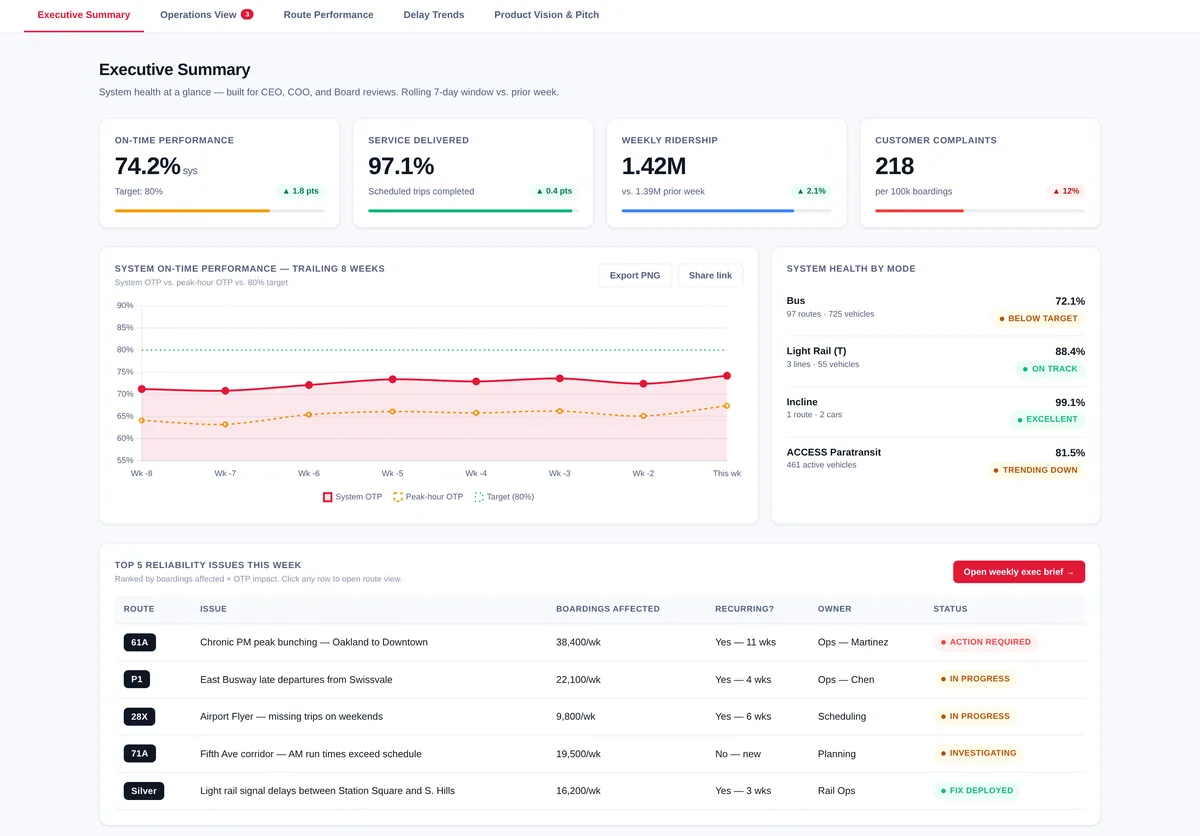Click the Service Delivered value 97.1%
Viewport: 1200px width, 836px height.
click(x=401, y=166)
